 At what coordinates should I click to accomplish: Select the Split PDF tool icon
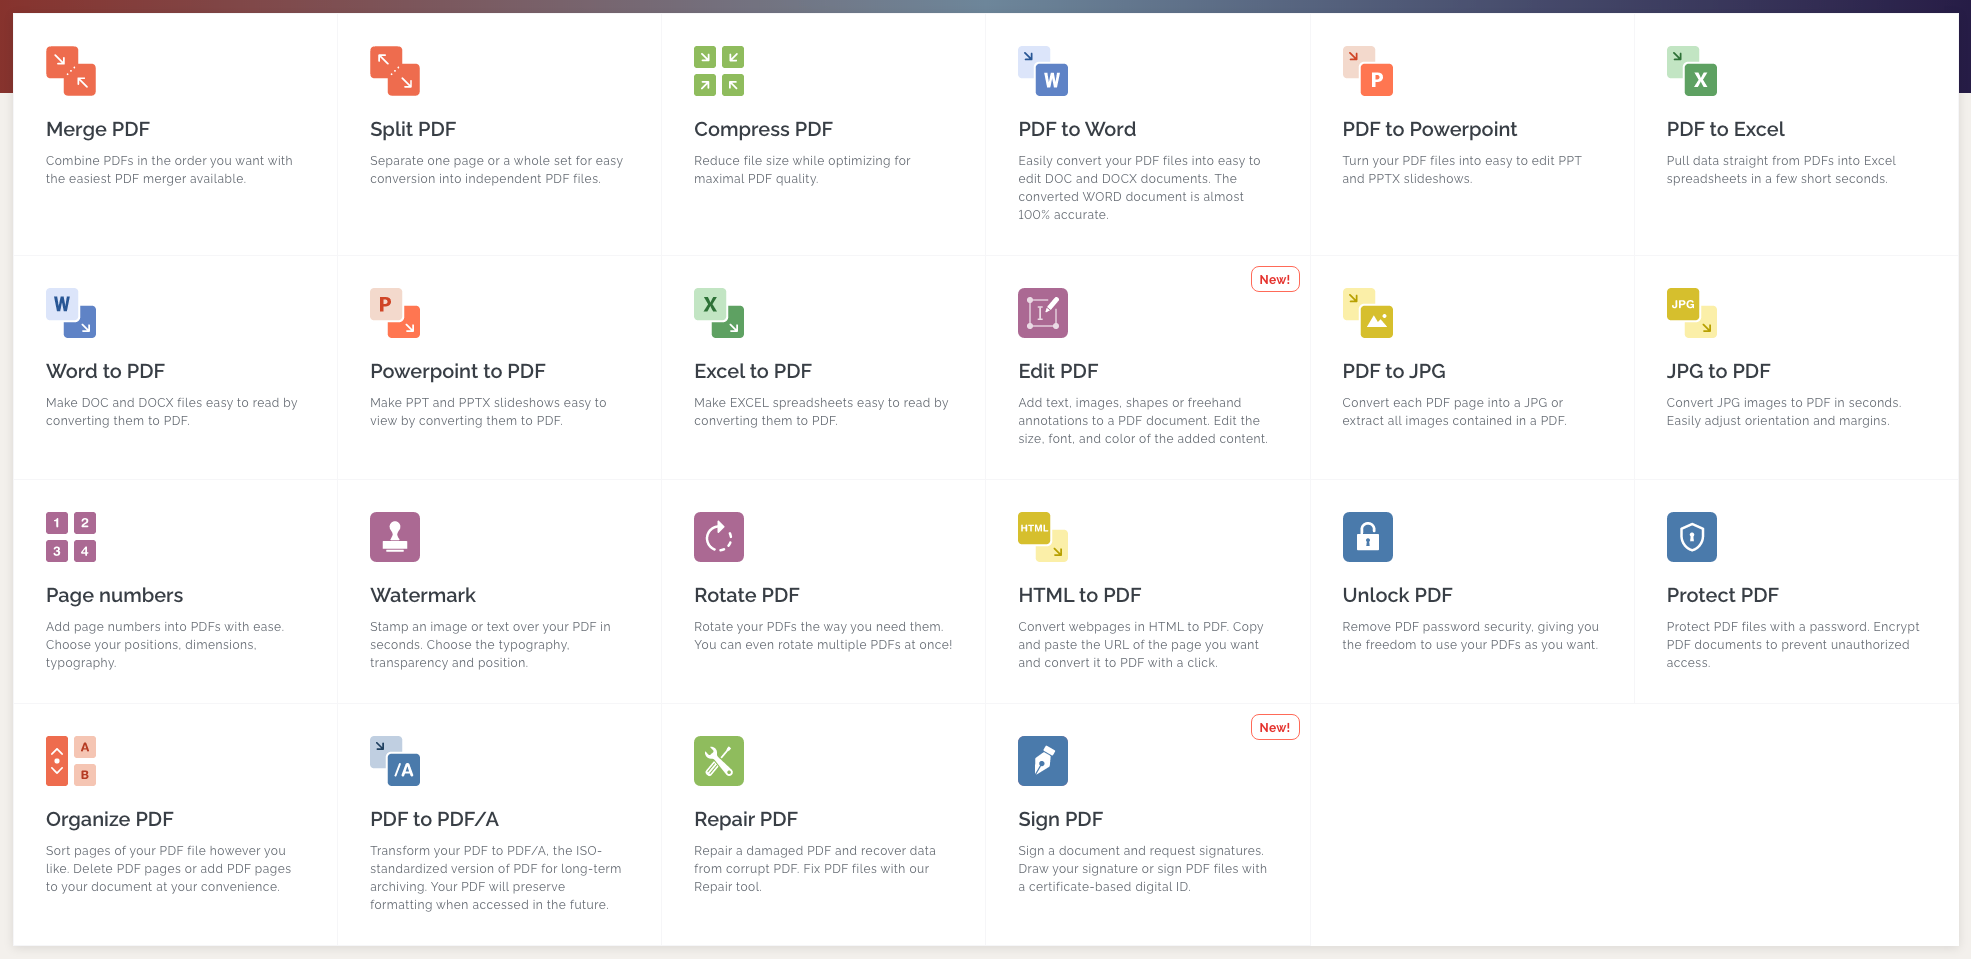[x=395, y=71]
